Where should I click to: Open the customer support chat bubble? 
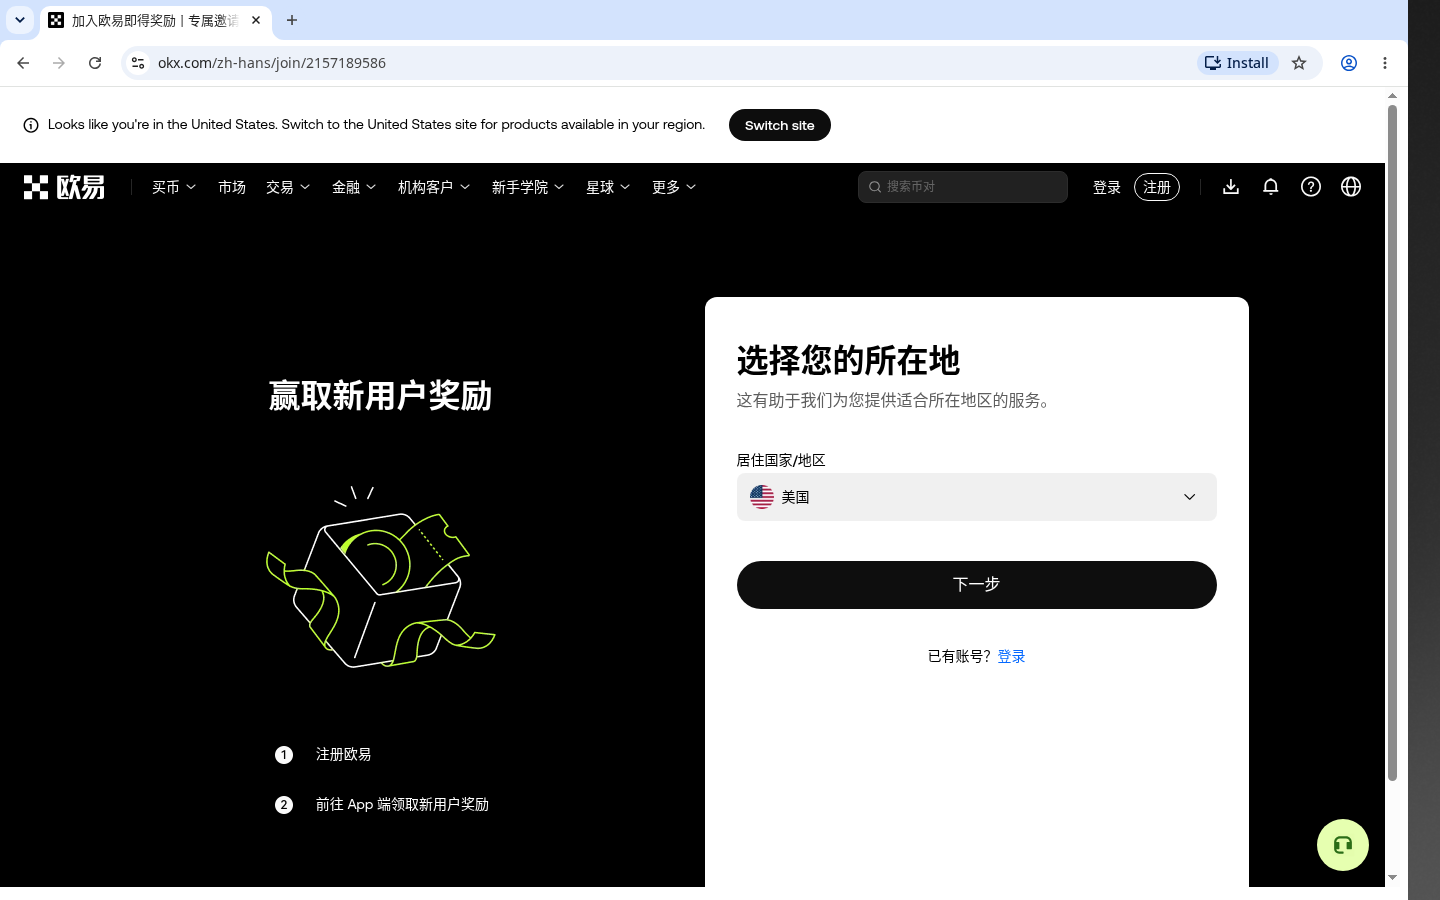(1343, 845)
